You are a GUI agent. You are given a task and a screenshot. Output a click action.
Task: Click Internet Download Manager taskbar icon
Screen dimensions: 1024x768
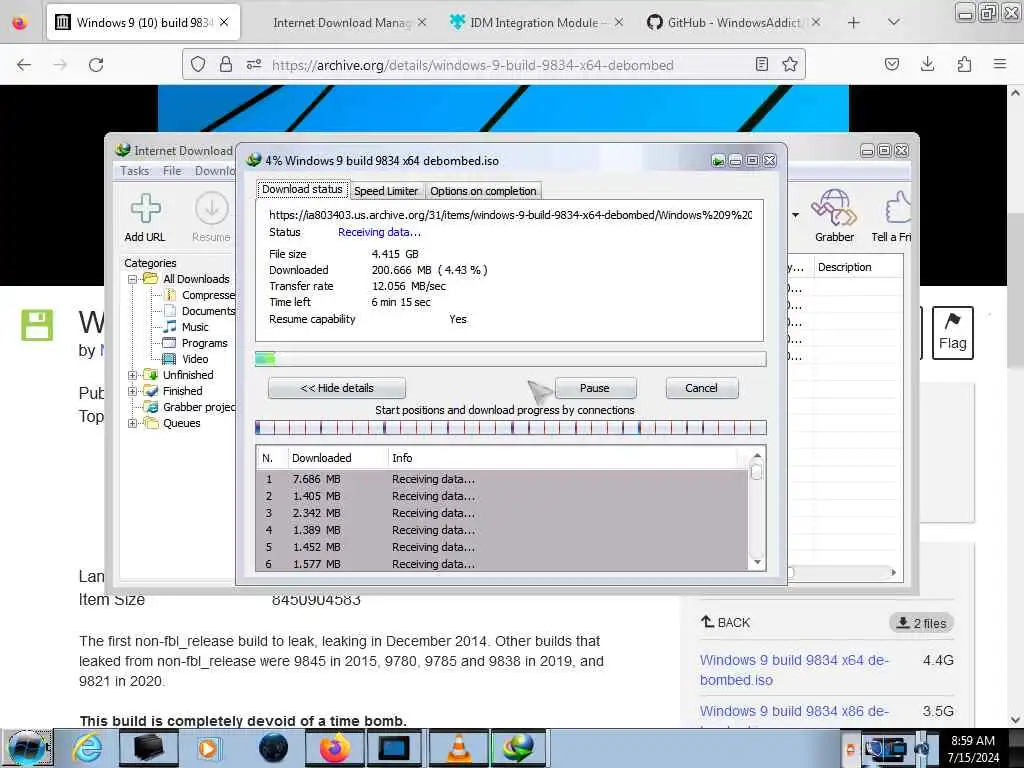[x=519, y=748]
